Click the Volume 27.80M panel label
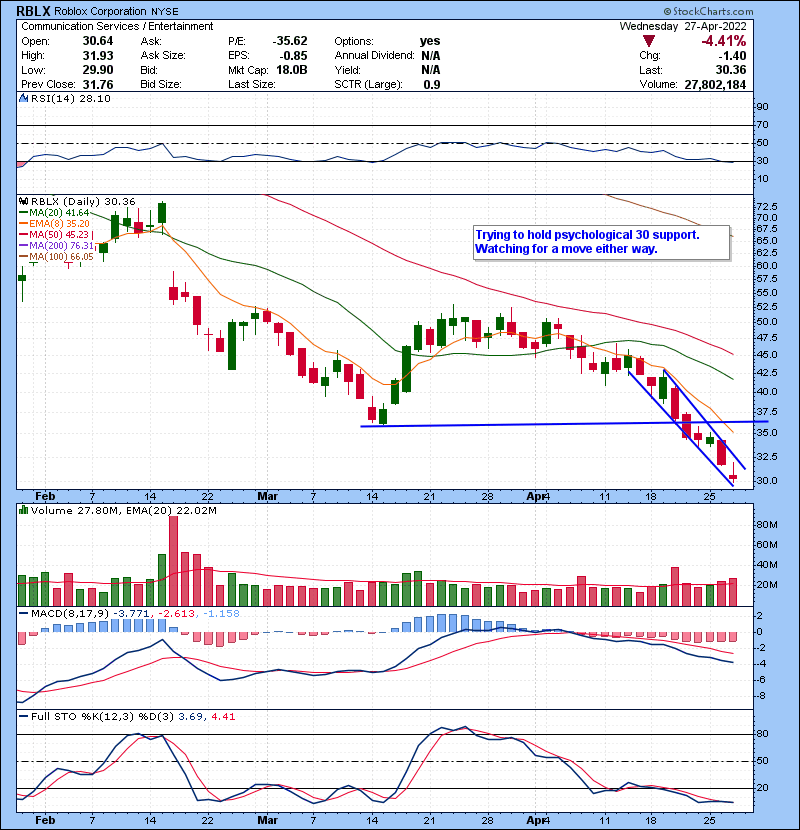 tap(76, 510)
